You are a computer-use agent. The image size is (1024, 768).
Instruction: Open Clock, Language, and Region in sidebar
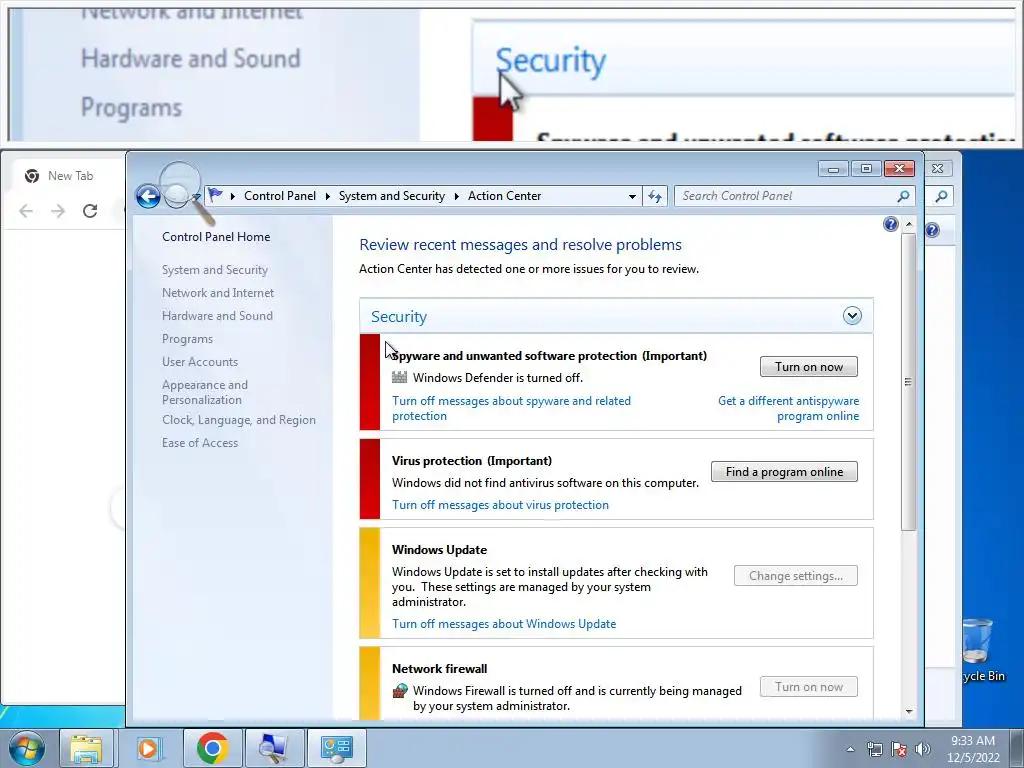coord(239,420)
